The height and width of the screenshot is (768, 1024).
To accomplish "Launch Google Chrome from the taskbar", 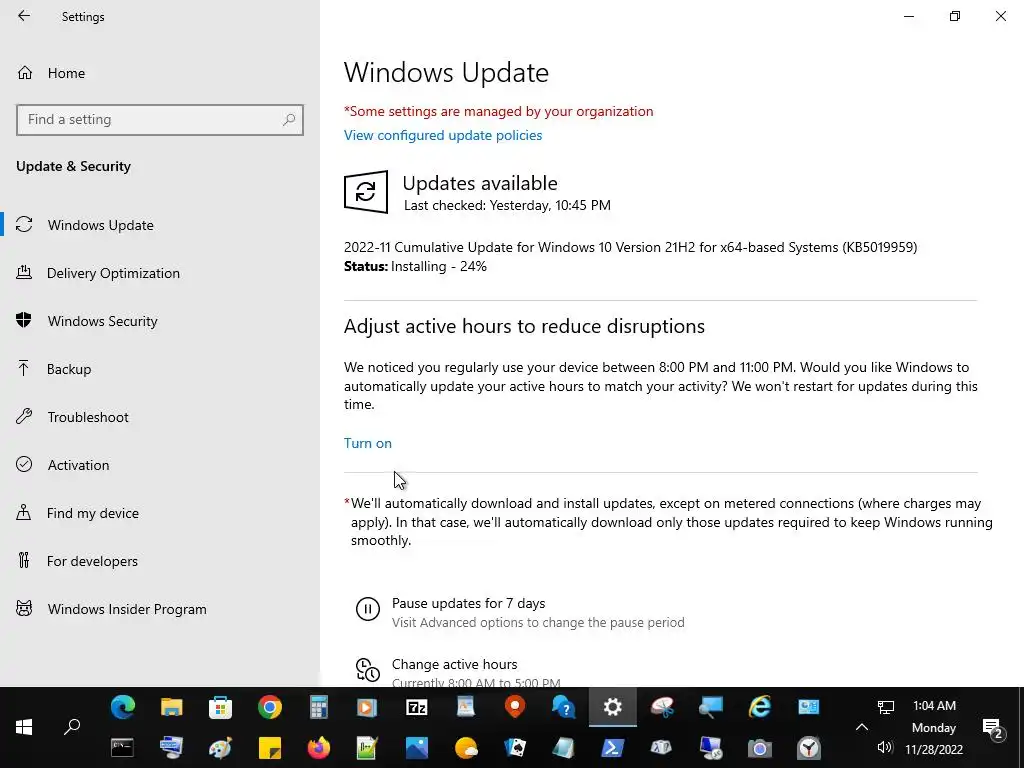I will point(270,707).
